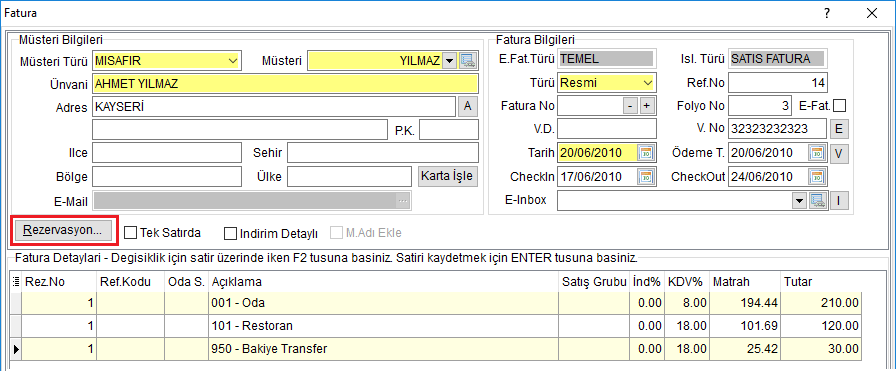Click the Bölge input field

(x=167, y=177)
